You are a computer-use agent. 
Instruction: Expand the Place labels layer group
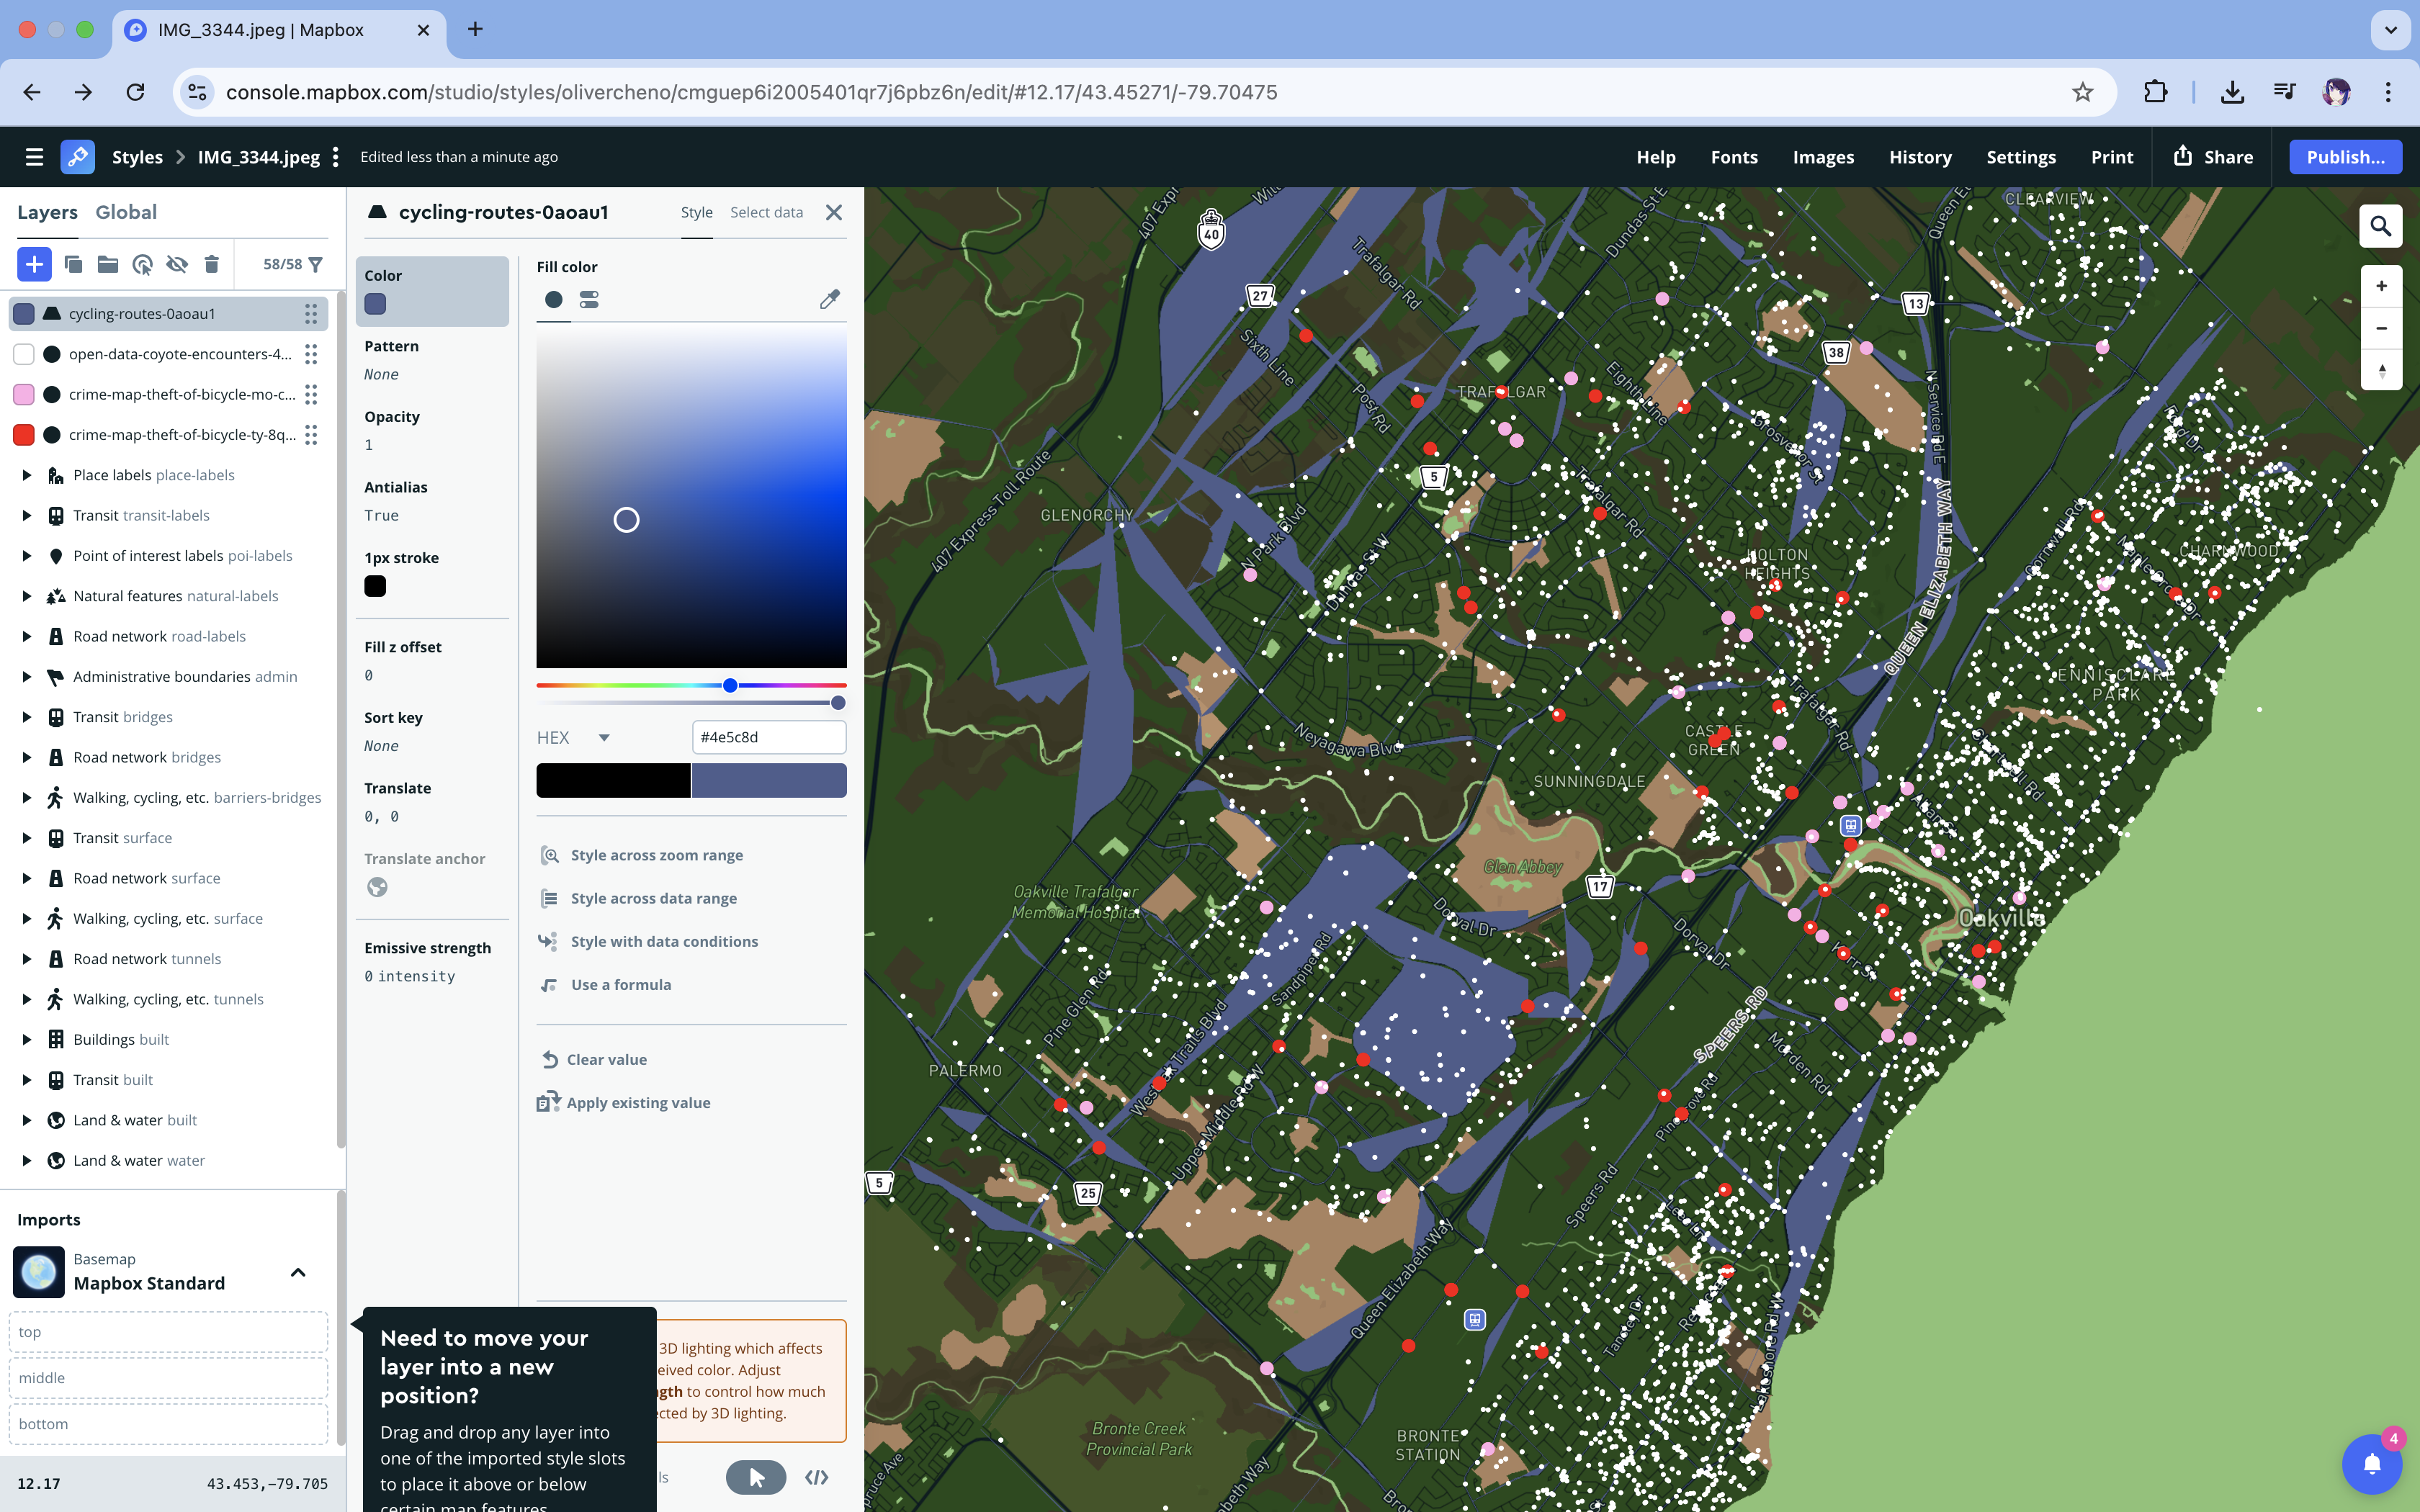pyautogui.click(x=27, y=475)
